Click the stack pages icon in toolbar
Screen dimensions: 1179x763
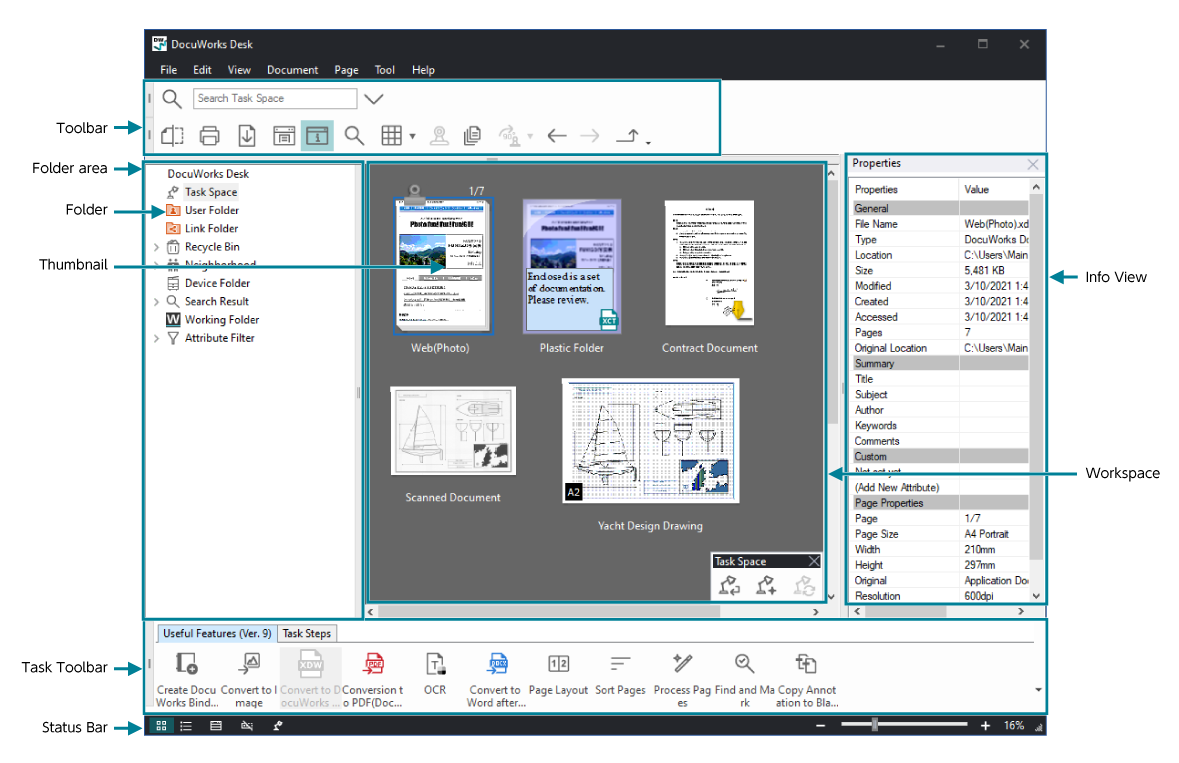[x=472, y=136]
